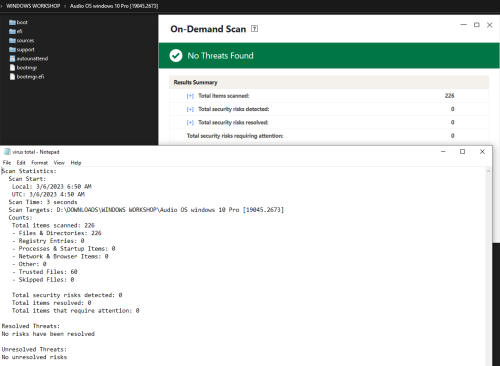
Task: Click the Notepad icon in virus total title bar
Action: click(7, 152)
